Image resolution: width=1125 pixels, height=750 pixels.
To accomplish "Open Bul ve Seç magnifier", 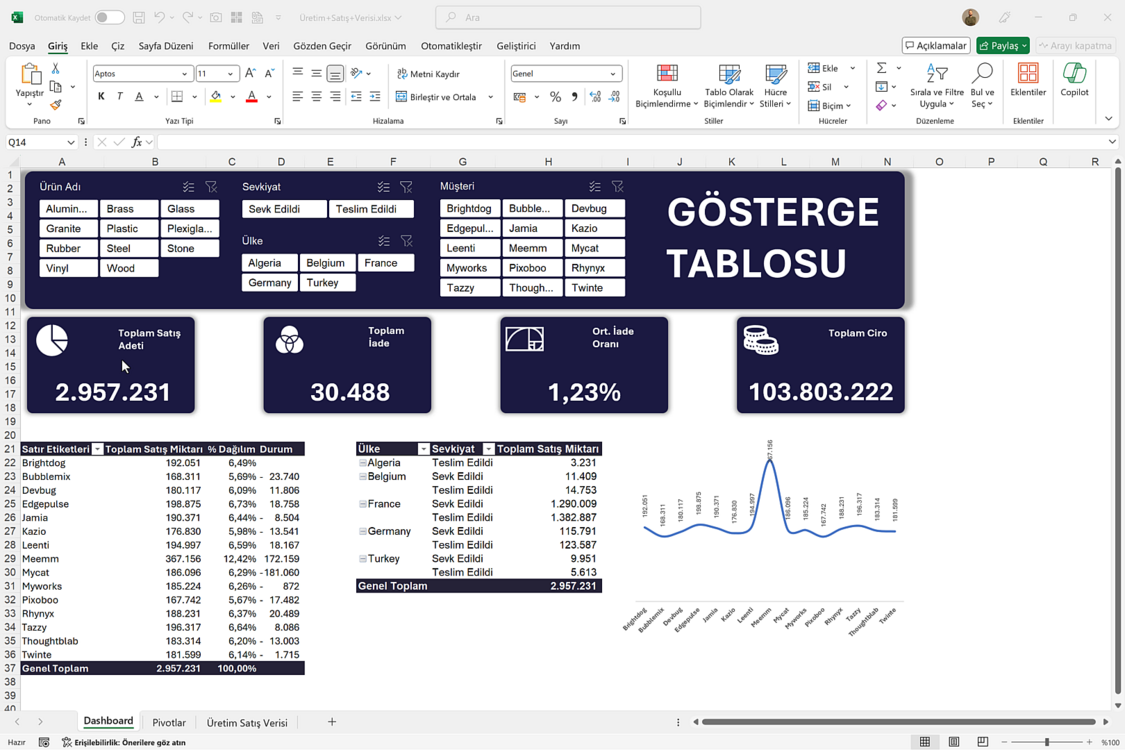I will (982, 85).
